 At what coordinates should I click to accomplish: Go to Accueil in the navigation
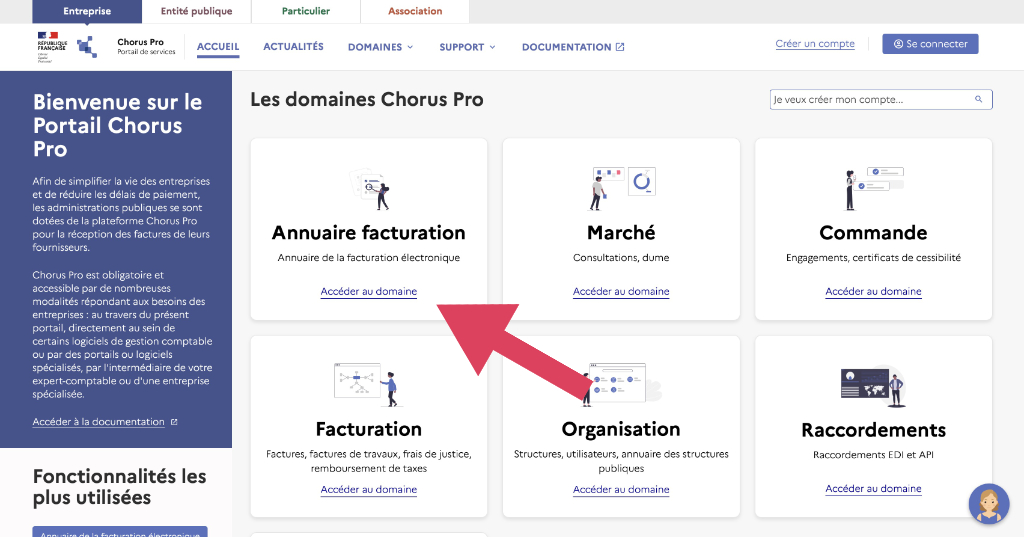click(x=218, y=47)
